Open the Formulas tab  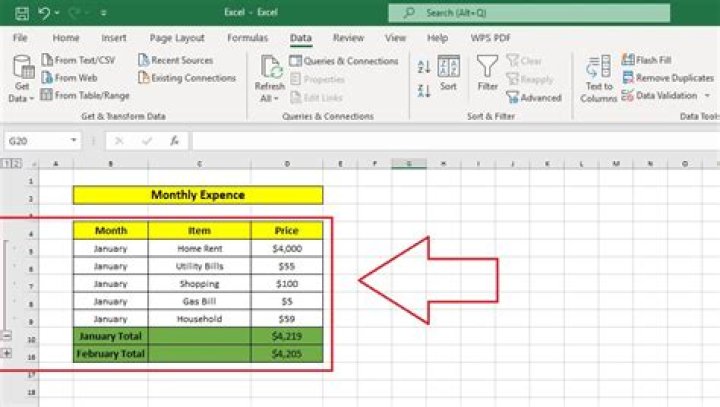click(x=248, y=38)
